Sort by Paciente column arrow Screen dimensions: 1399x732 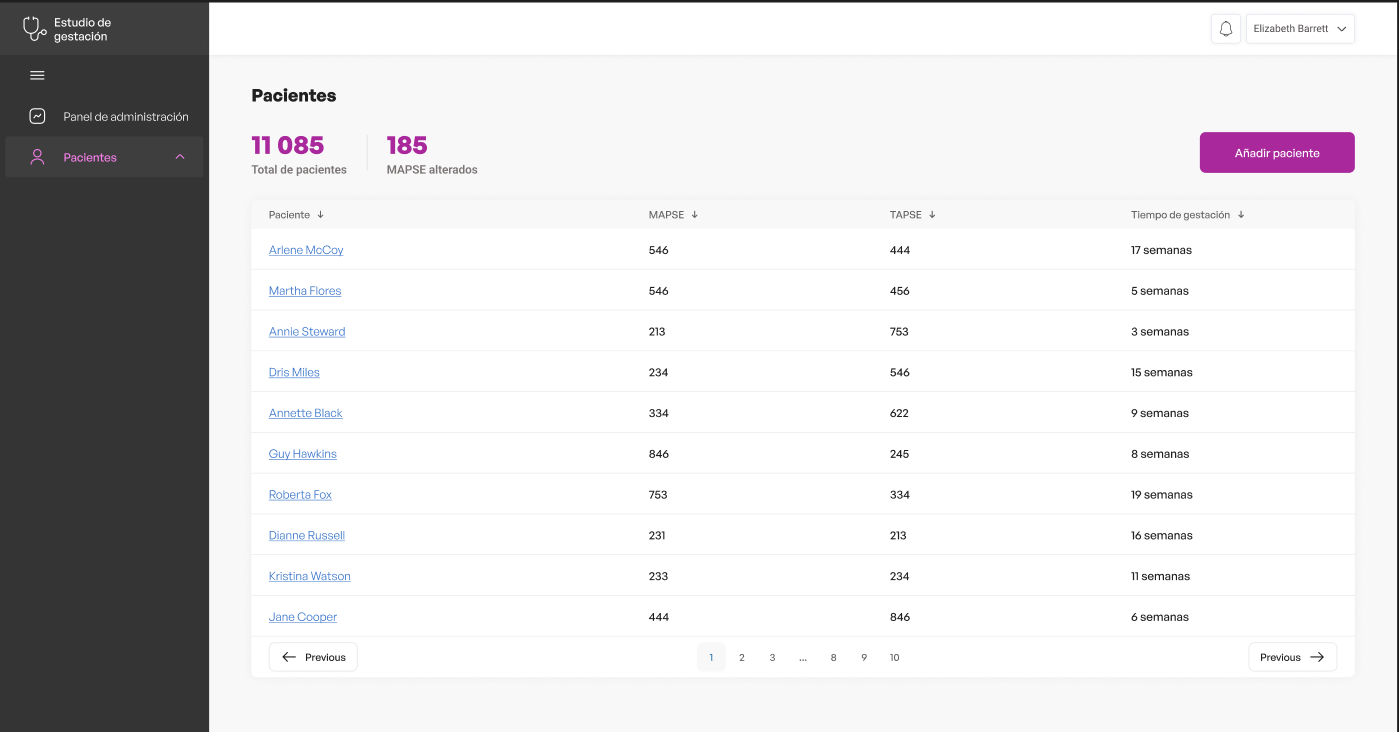pos(321,215)
